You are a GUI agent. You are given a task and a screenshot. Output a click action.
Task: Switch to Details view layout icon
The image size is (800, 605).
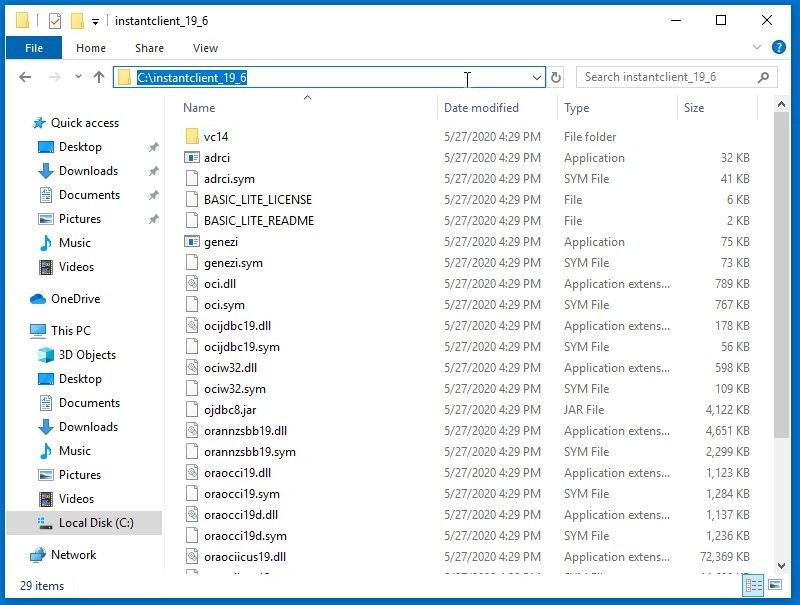(754, 585)
